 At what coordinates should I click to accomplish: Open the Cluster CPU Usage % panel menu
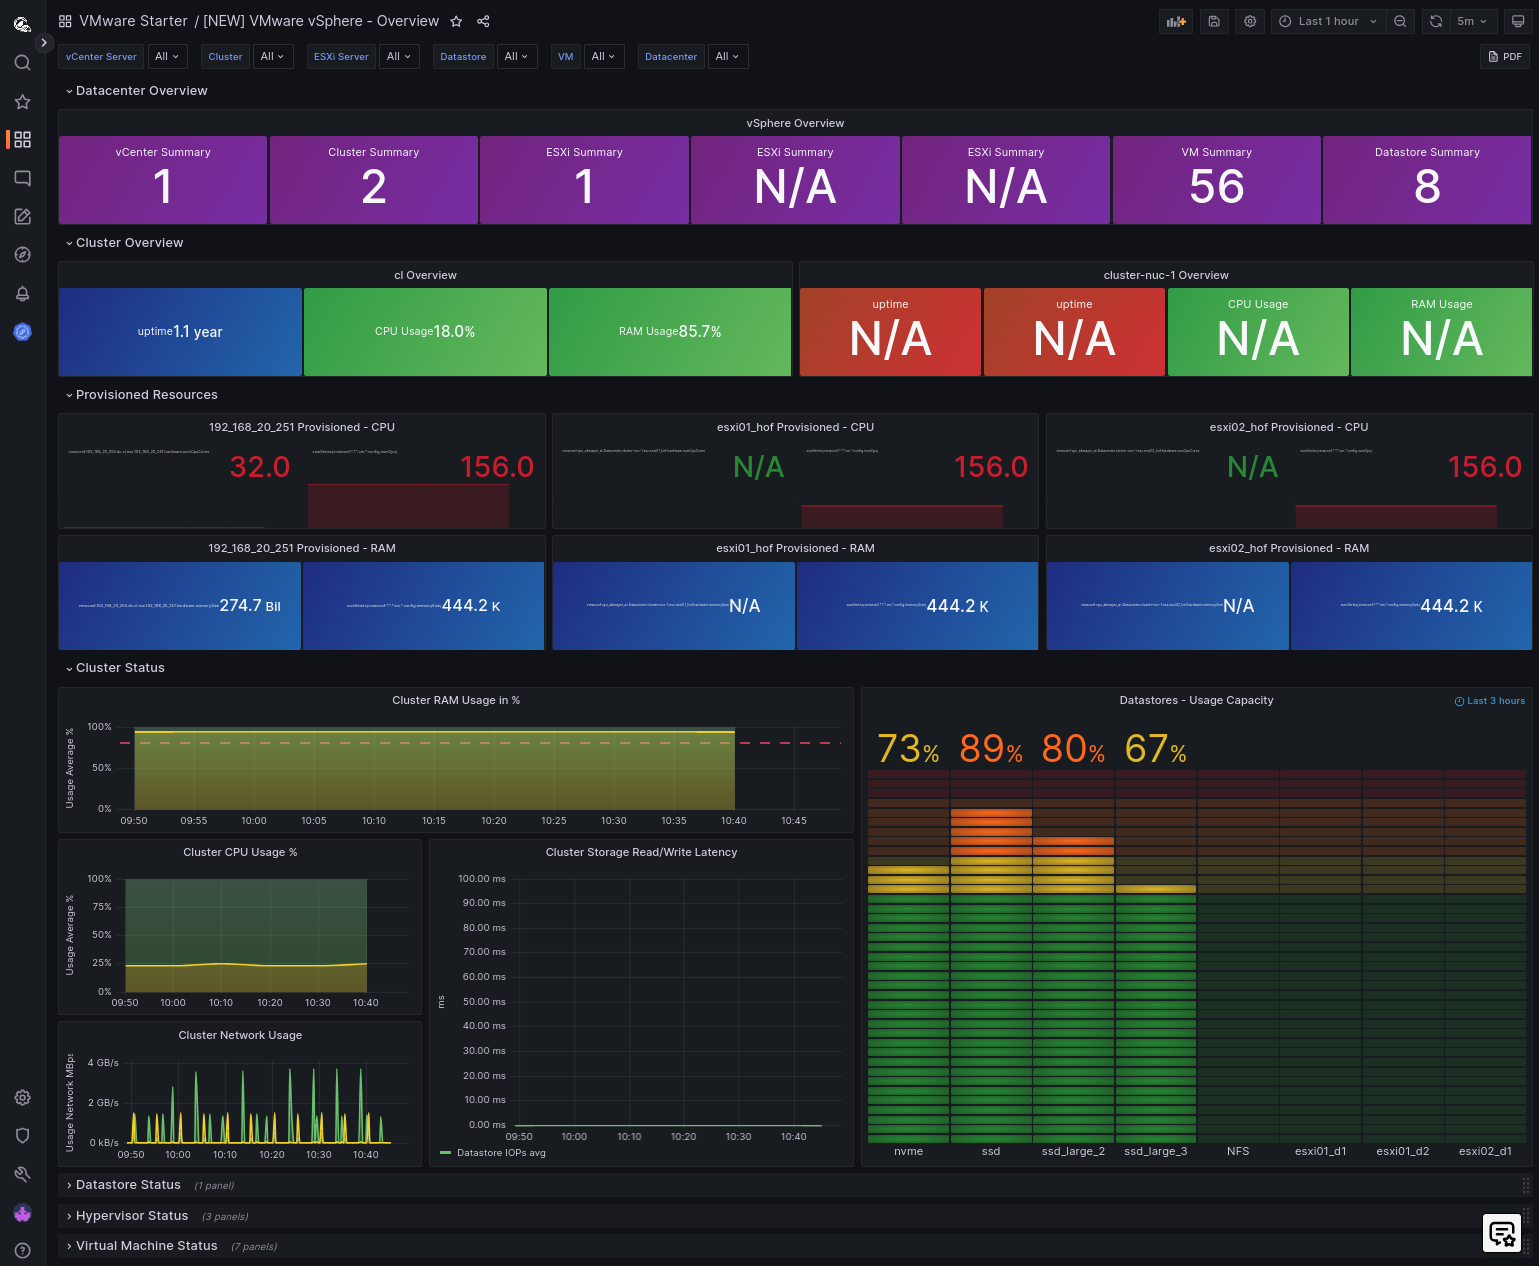tap(240, 852)
